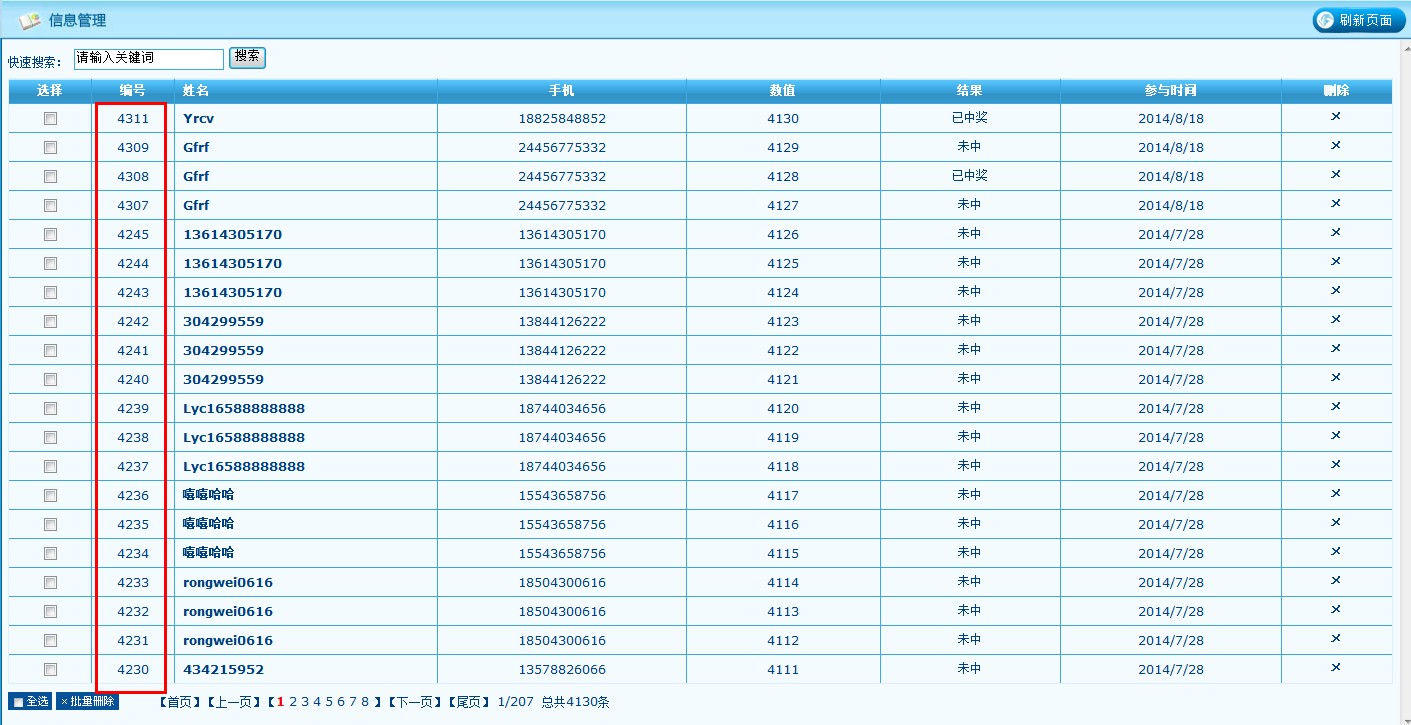Click the 参与时间 column header
The image size is (1411, 725).
coord(1170,91)
